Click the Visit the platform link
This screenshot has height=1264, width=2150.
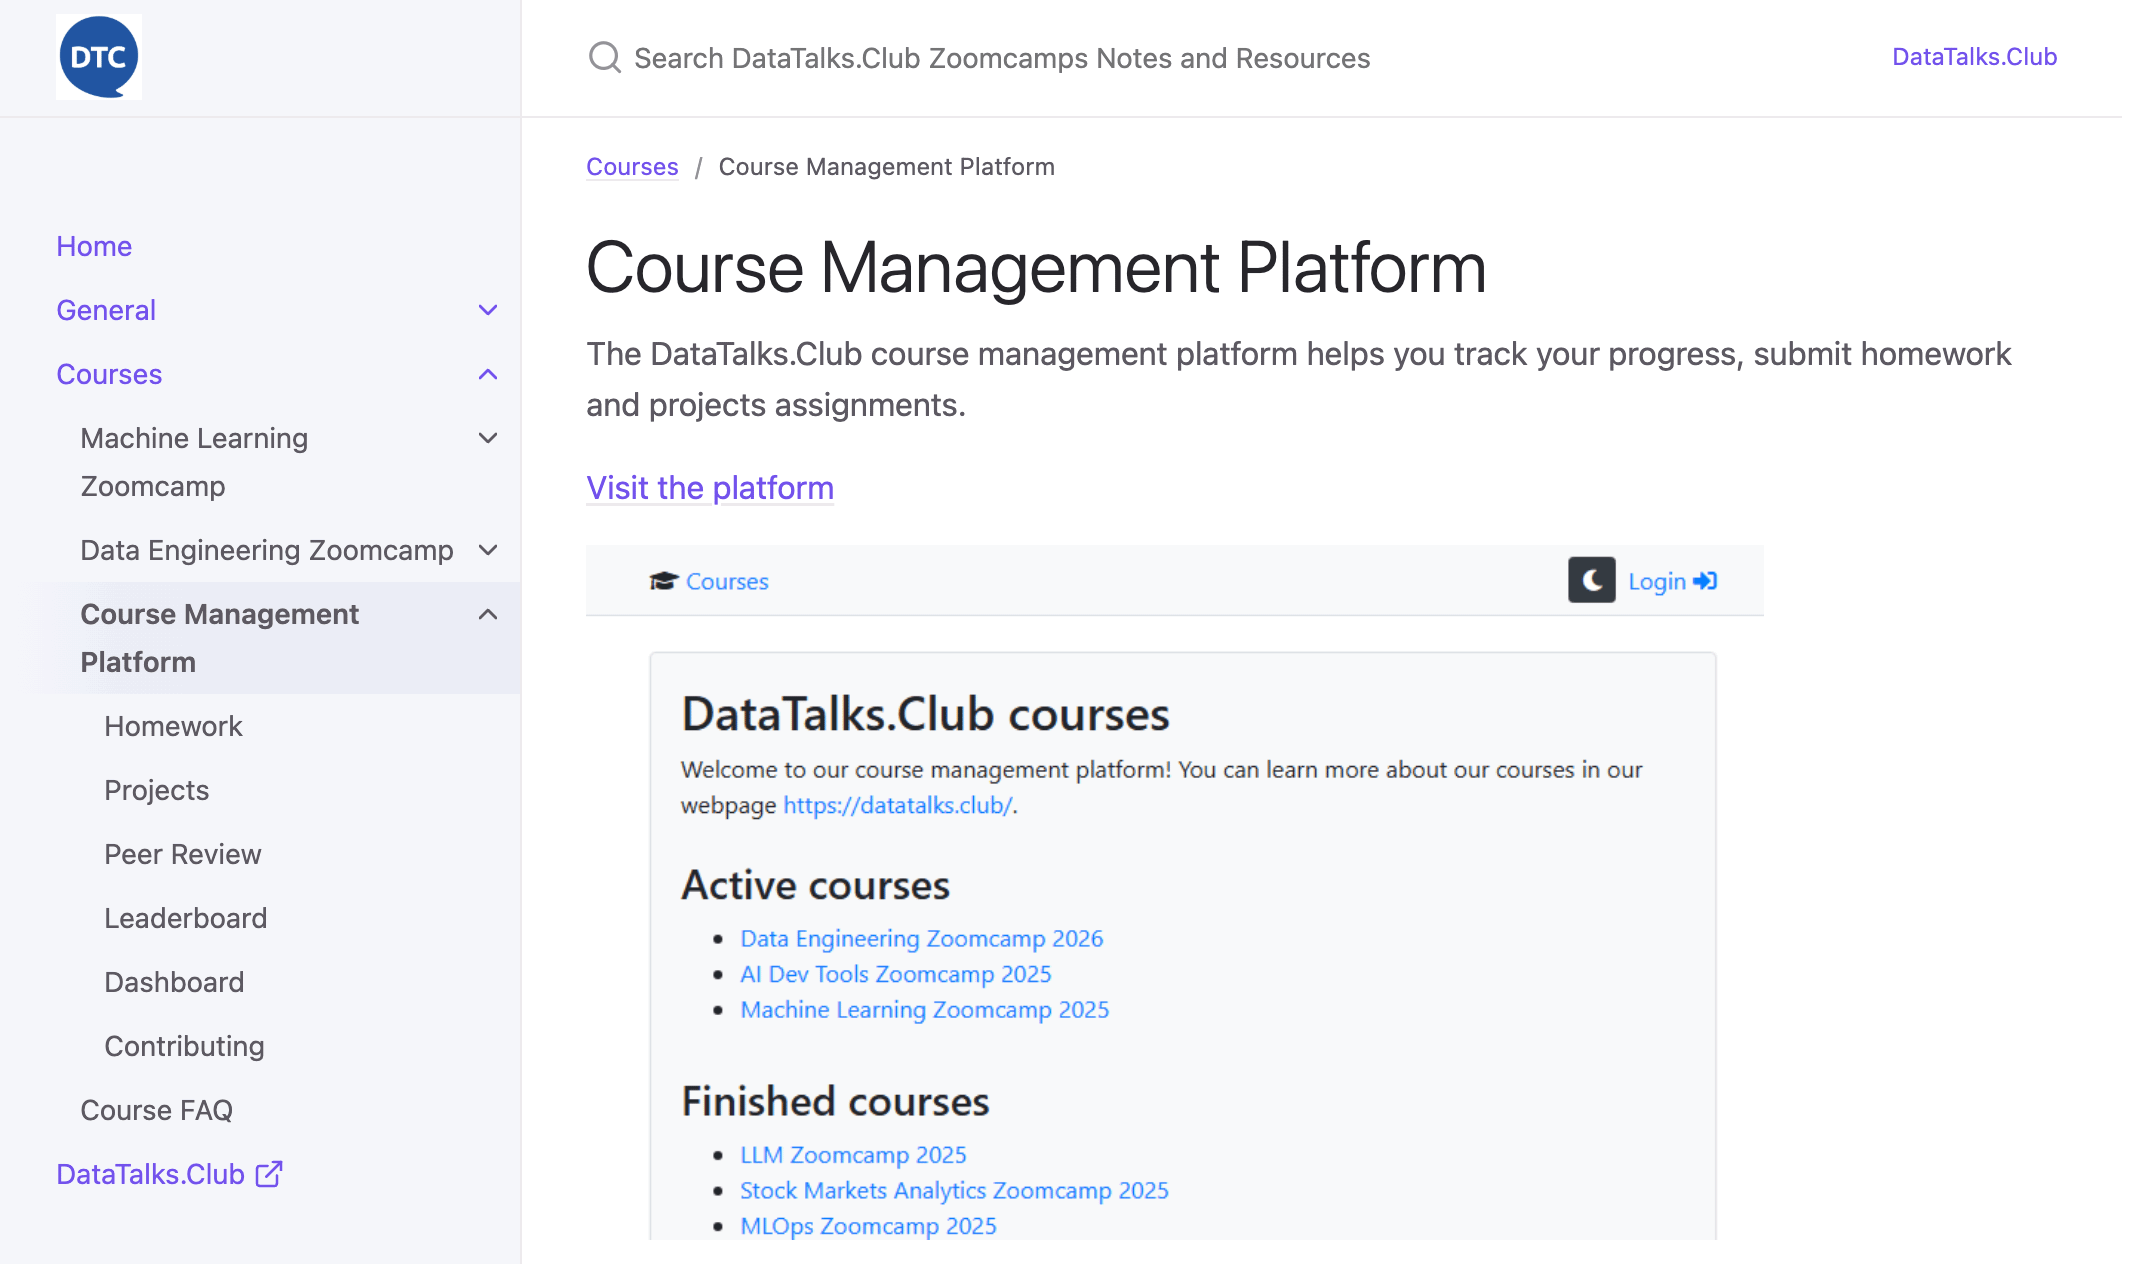pyautogui.click(x=710, y=488)
